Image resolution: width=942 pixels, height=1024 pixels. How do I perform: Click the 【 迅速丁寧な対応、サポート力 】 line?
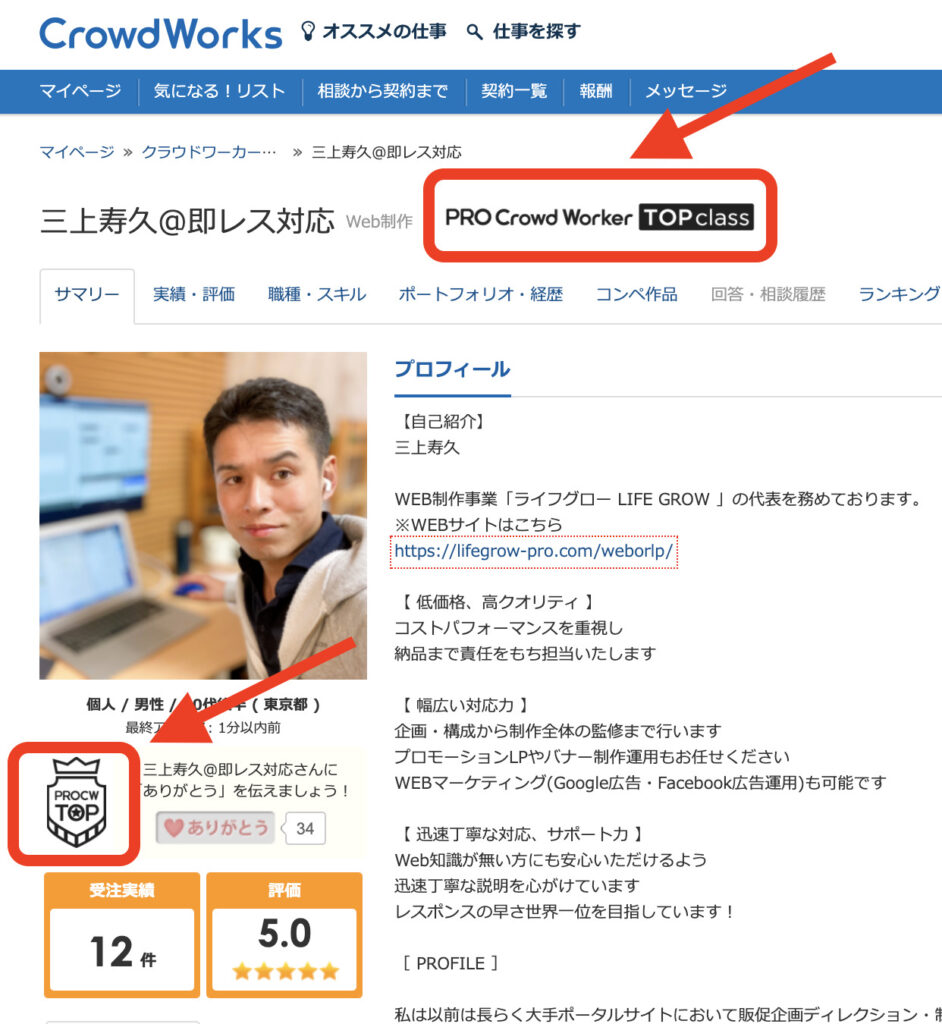click(x=521, y=834)
